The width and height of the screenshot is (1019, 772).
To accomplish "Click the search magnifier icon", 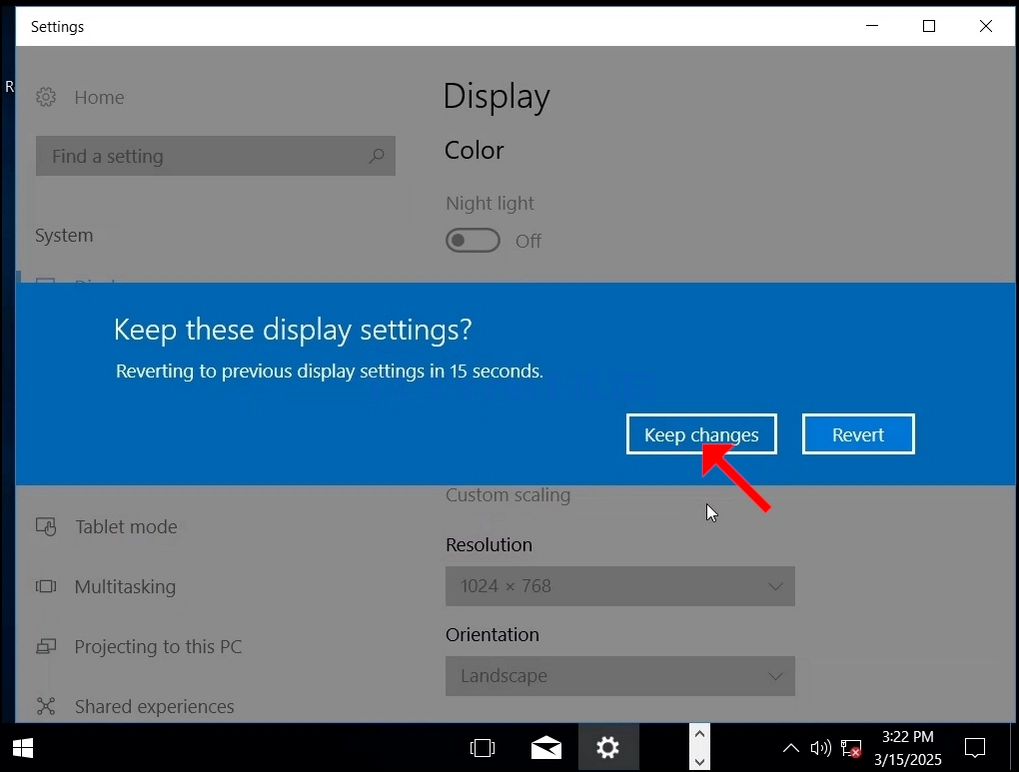I will 376,156.
